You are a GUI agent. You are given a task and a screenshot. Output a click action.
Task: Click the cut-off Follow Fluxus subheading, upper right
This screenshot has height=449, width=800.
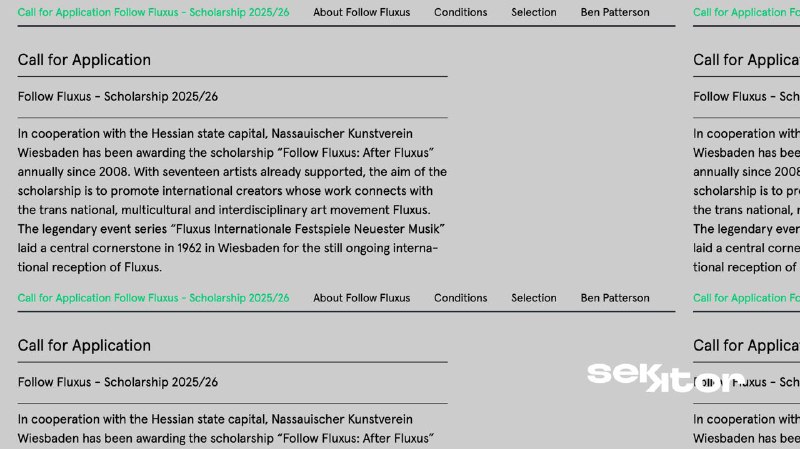click(745, 97)
